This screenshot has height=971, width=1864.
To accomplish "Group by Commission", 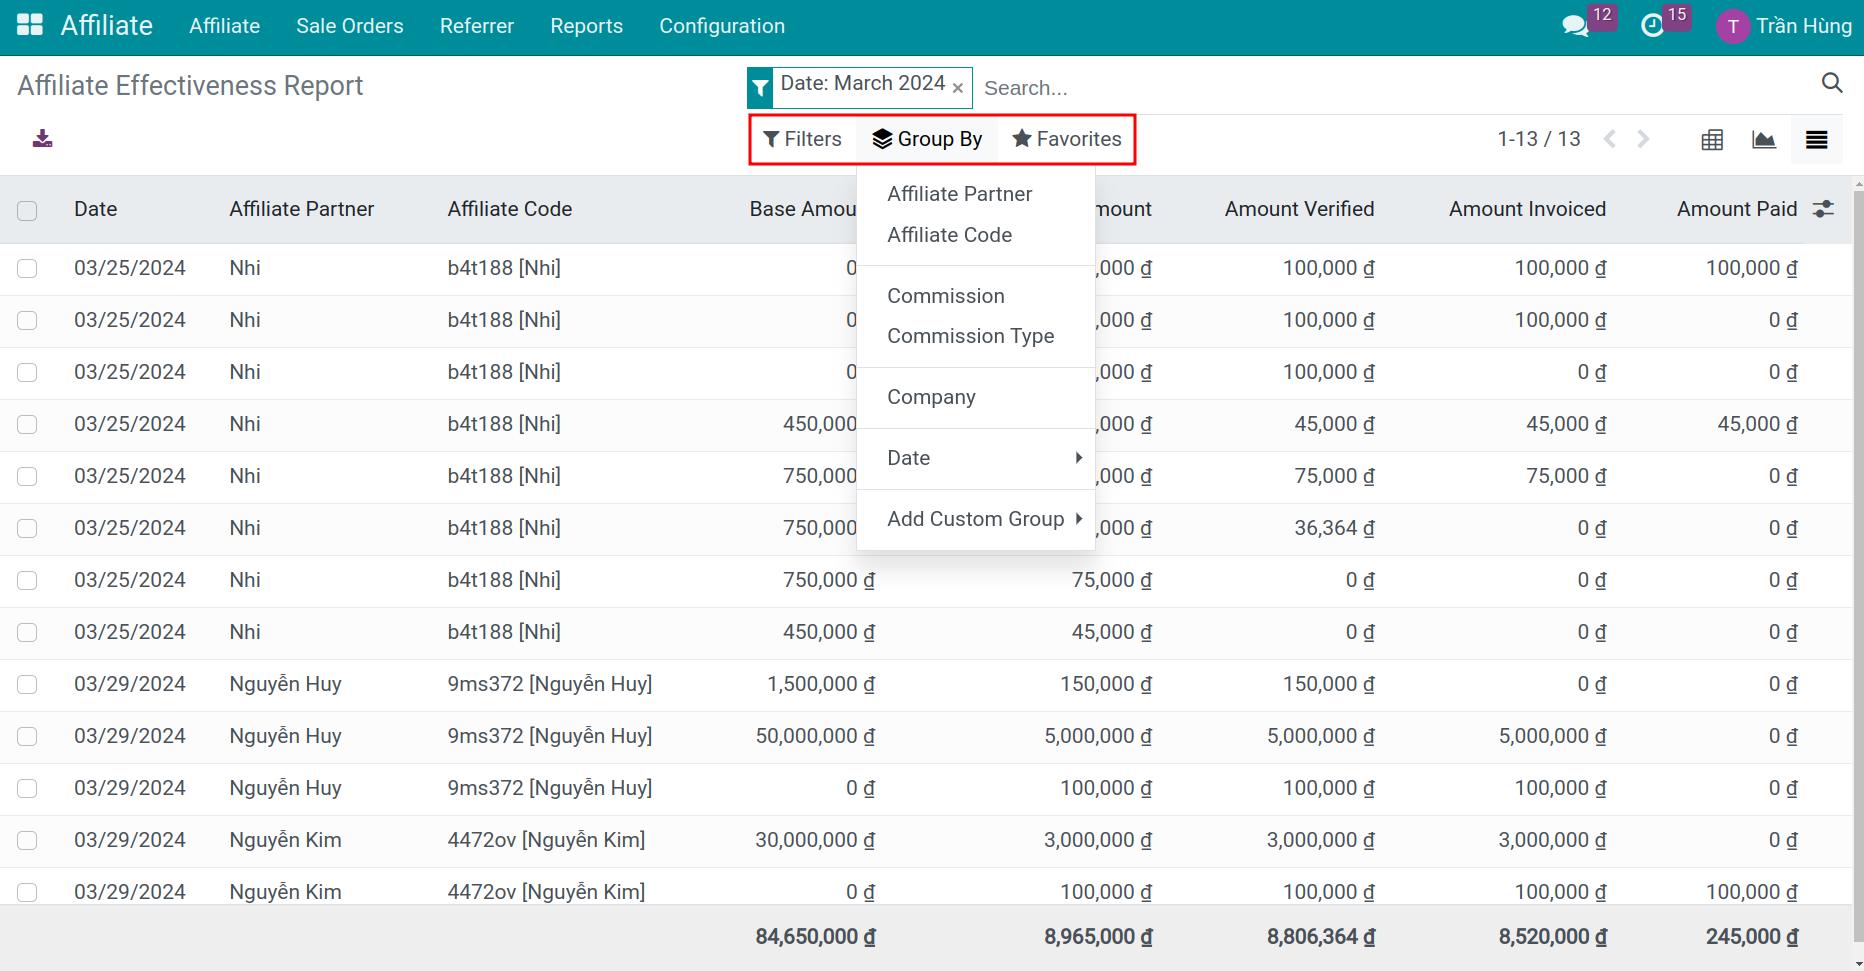I will [x=976, y=296].
